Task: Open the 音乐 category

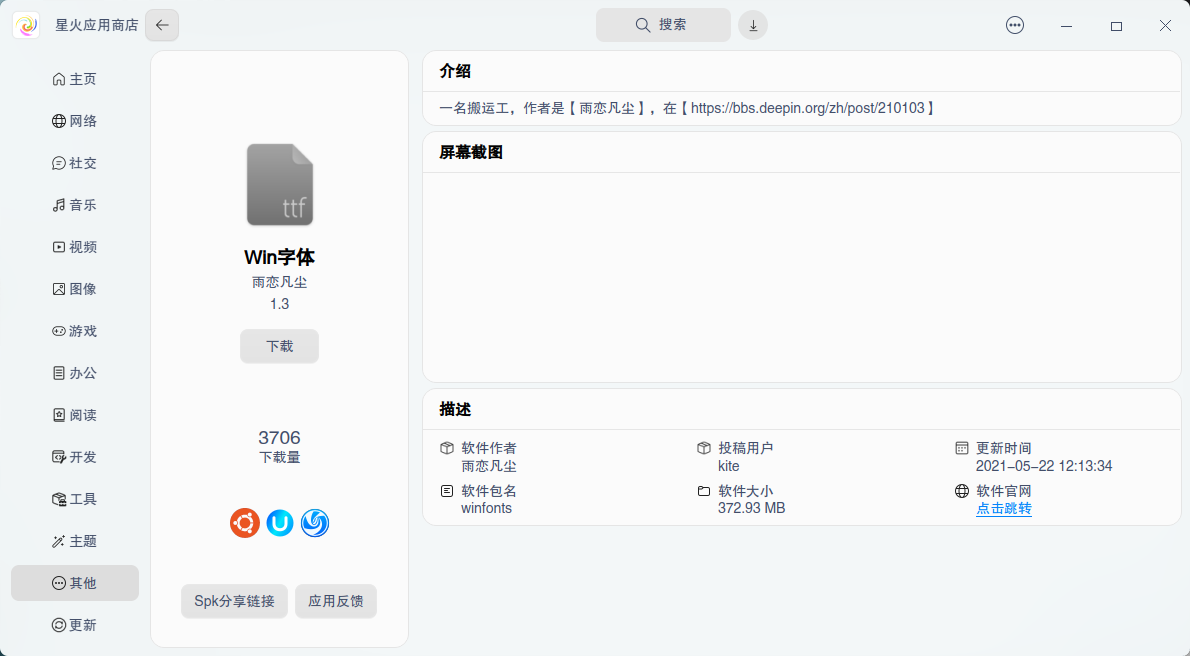Action: (x=74, y=204)
